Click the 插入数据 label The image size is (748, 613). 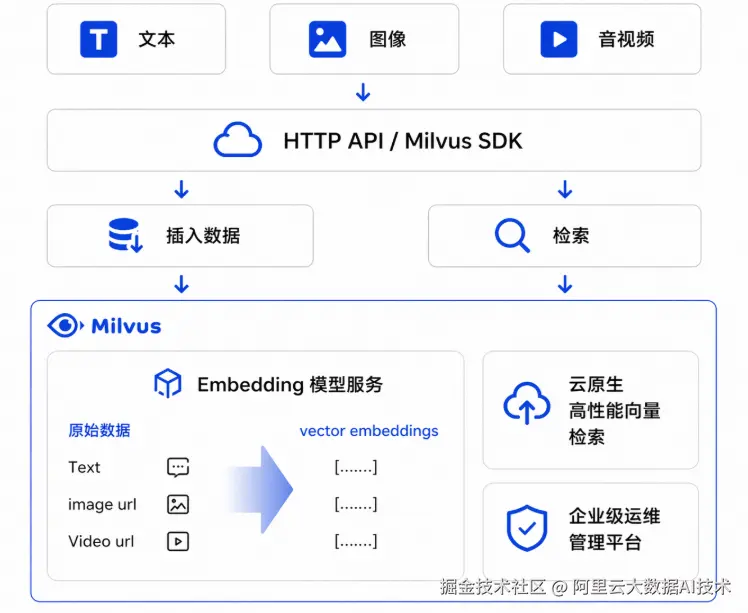tap(203, 236)
